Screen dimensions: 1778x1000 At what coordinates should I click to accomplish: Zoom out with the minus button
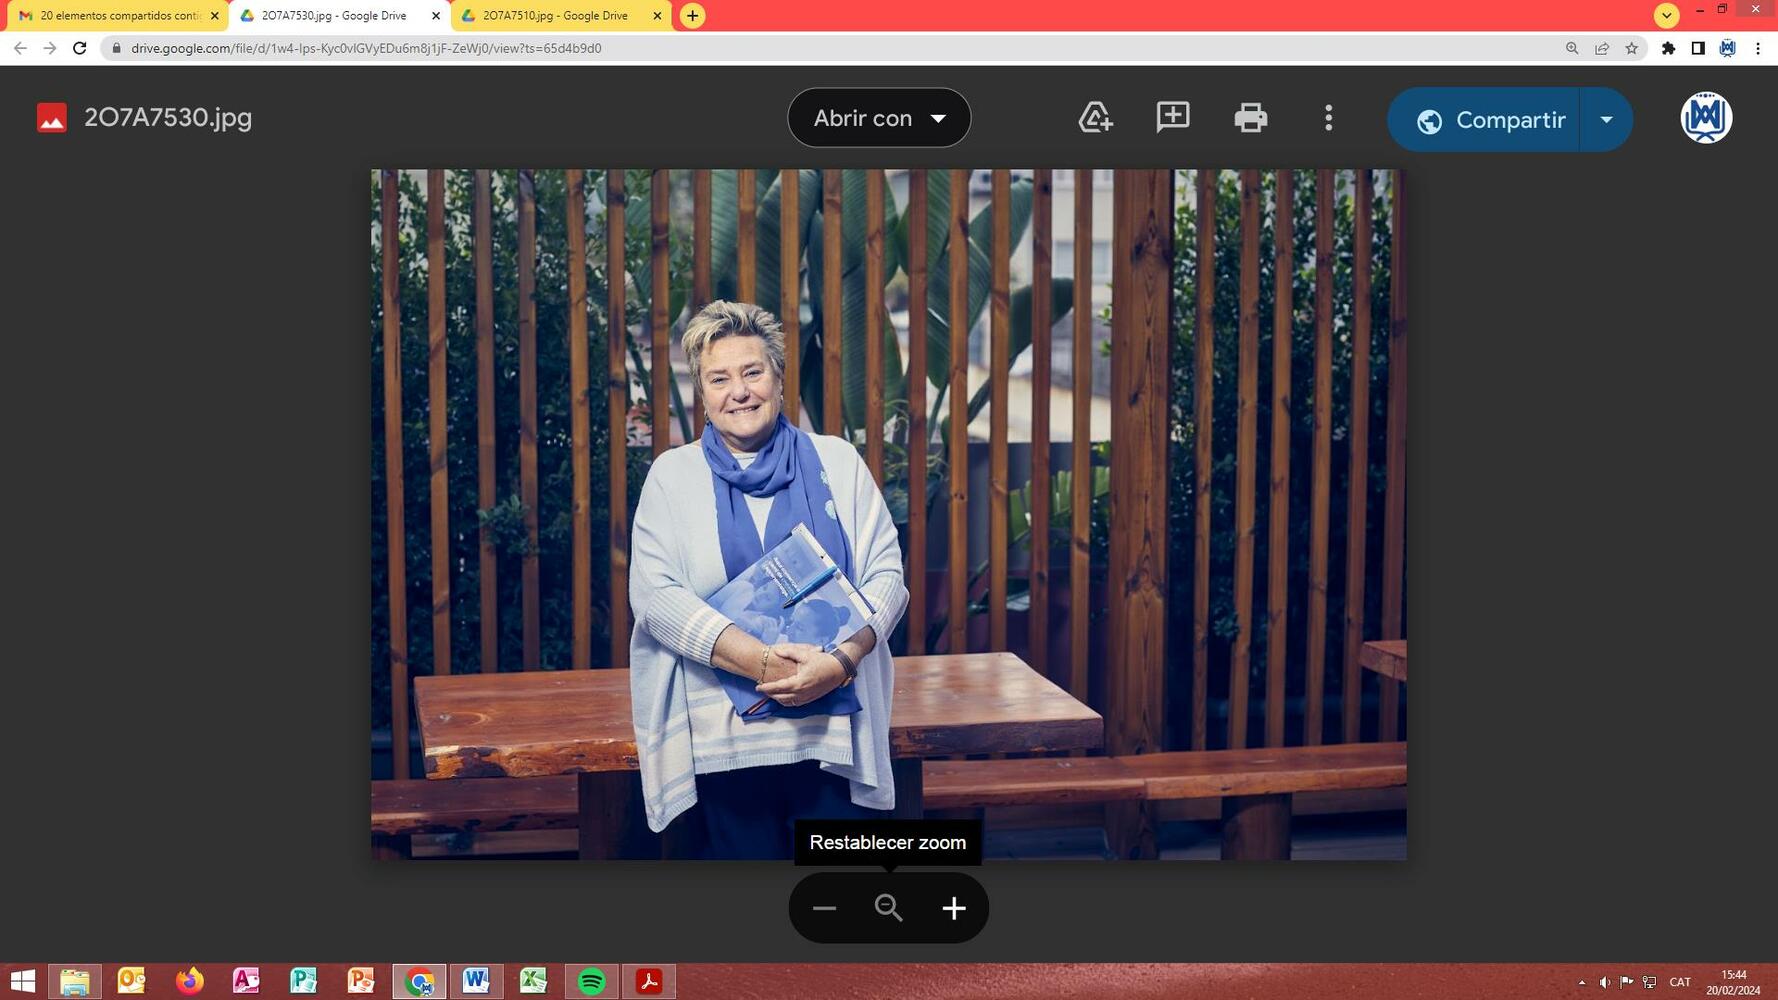coord(824,908)
